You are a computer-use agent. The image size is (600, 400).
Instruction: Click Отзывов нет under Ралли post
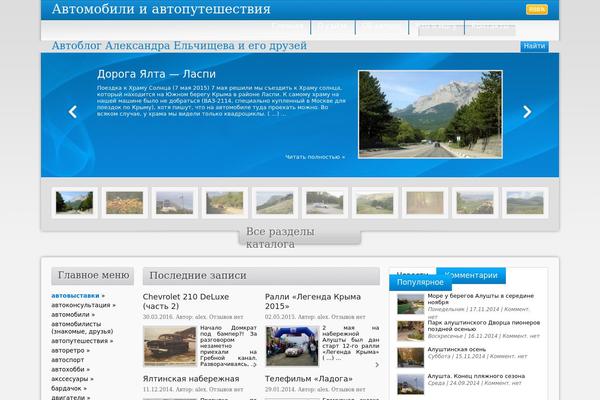tap(347, 317)
